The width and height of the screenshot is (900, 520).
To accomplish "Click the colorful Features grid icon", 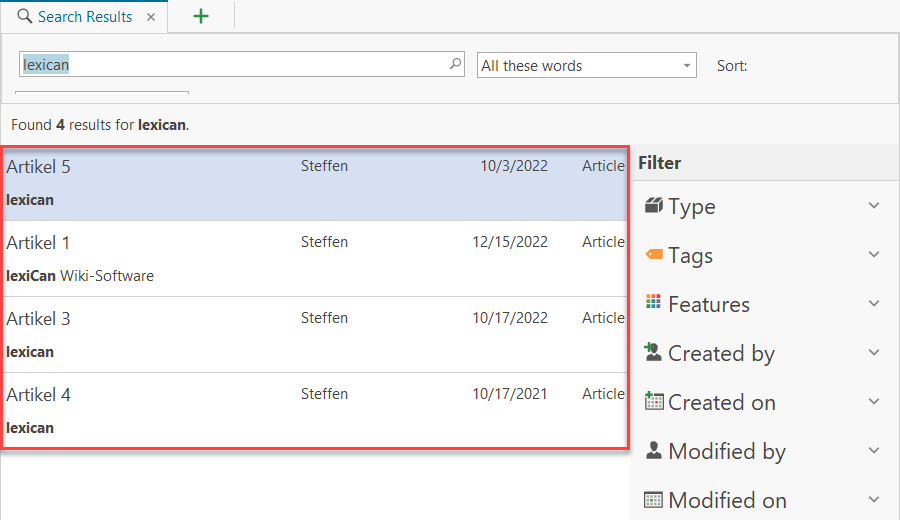I will [x=654, y=303].
